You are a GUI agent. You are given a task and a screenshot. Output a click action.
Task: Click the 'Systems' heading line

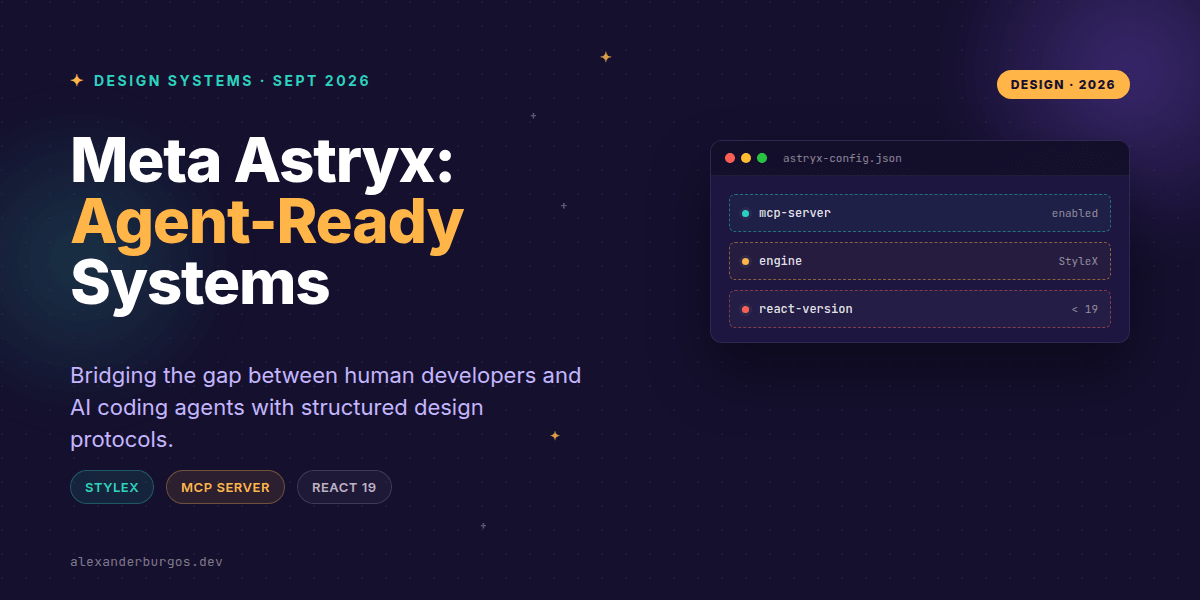(x=200, y=282)
